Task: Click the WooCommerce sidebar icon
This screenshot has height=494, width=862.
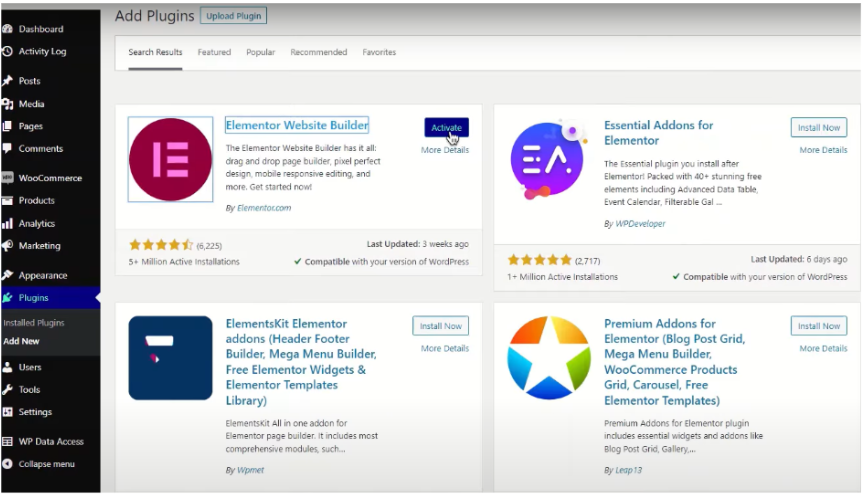Action: click(x=7, y=177)
